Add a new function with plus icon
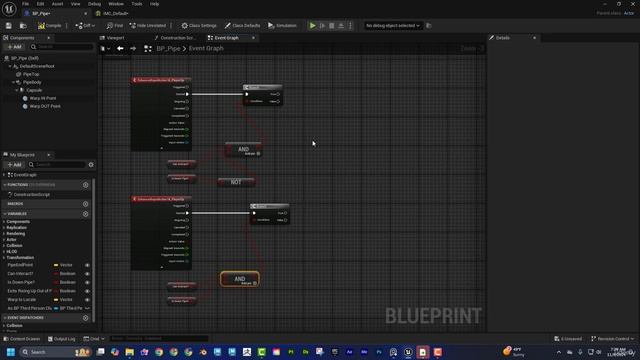 [x=85, y=185]
